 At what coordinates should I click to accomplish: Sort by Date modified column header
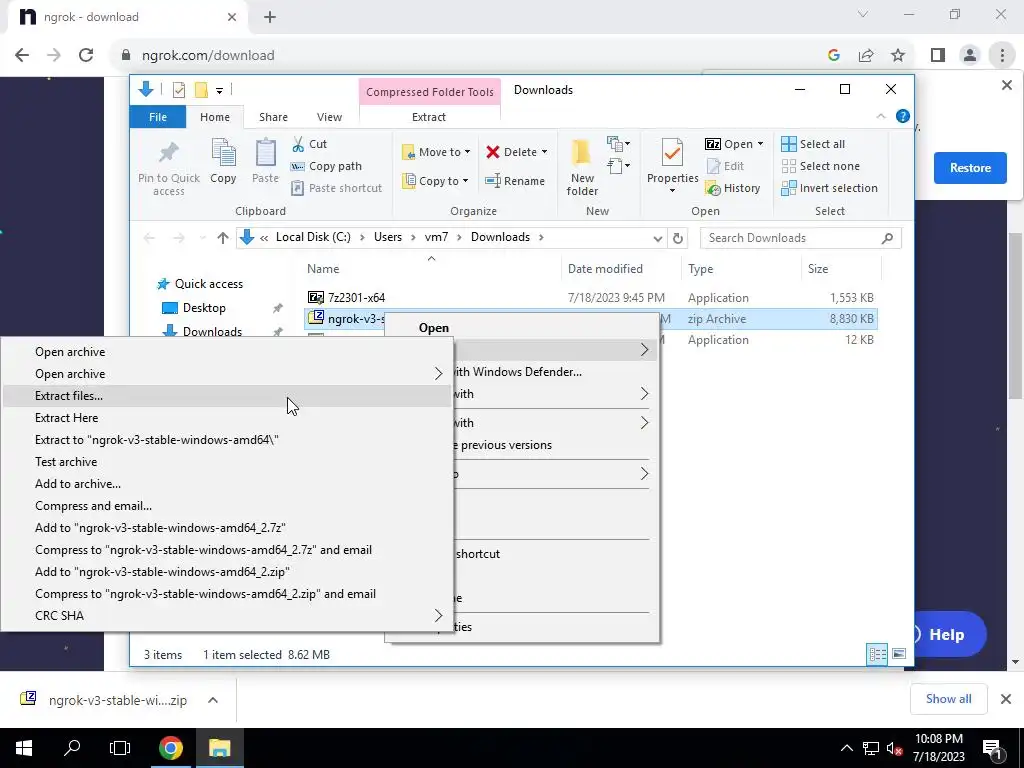605,268
